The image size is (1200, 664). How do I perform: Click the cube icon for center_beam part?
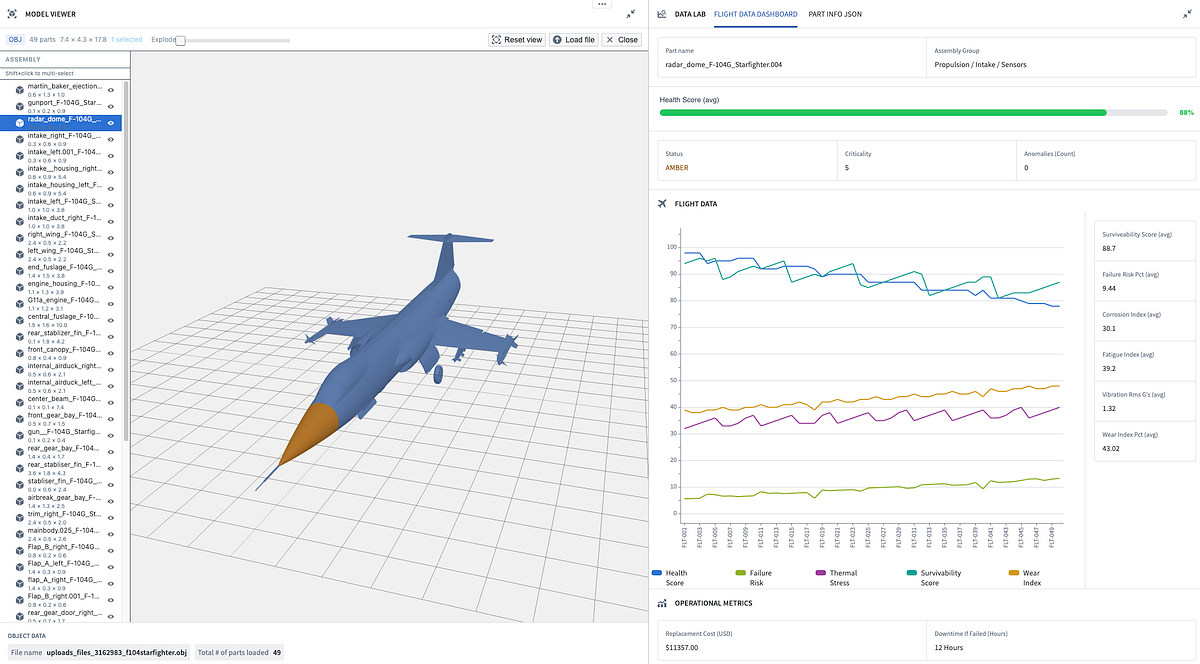[19, 403]
